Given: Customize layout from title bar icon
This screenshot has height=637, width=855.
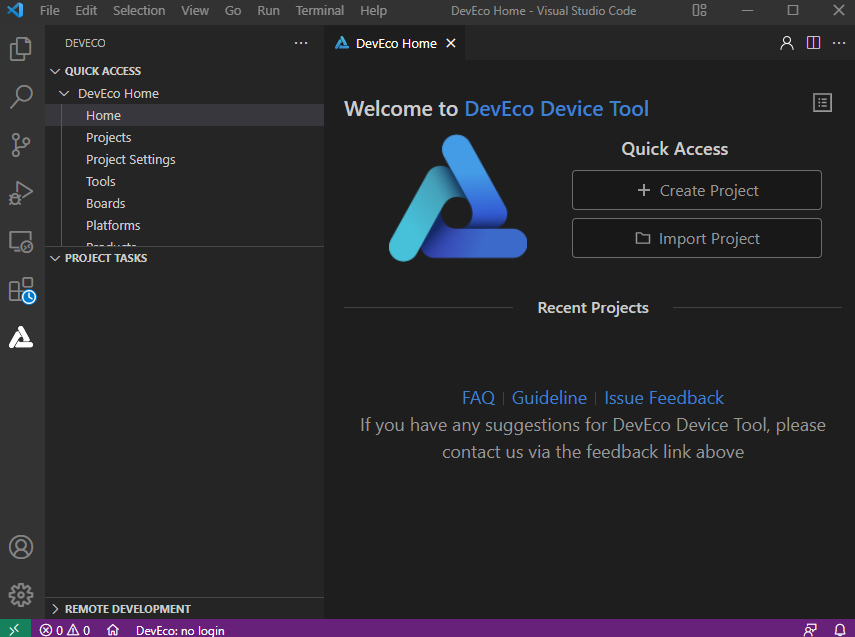Looking at the screenshot, I should point(700,10).
